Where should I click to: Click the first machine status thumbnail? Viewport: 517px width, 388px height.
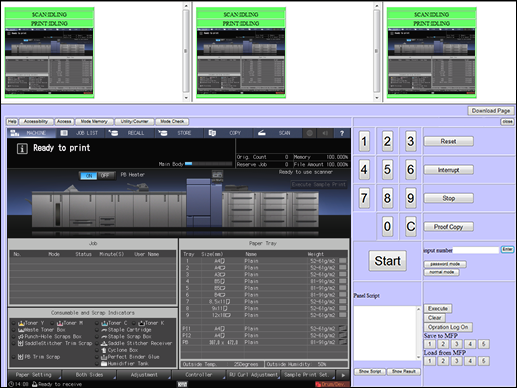pos(49,53)
